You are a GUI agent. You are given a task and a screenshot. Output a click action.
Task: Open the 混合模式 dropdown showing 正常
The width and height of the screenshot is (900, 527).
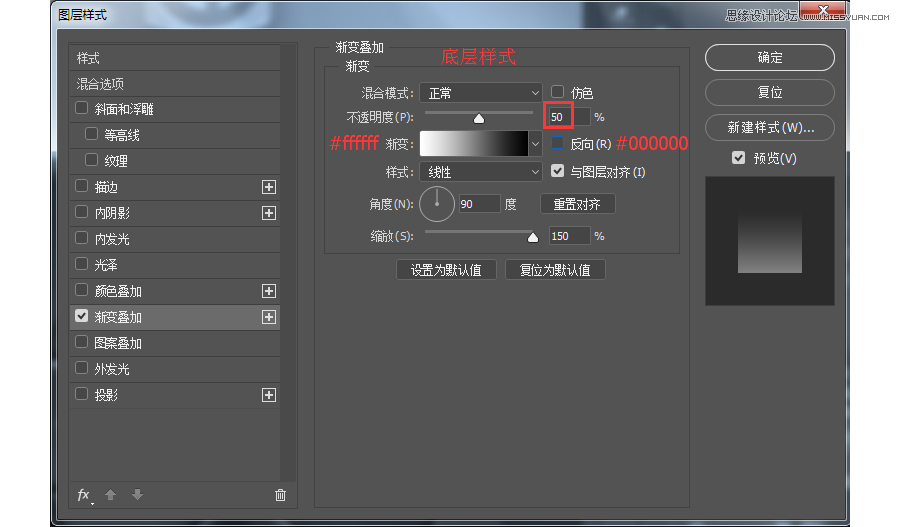[x=481, y=93]
